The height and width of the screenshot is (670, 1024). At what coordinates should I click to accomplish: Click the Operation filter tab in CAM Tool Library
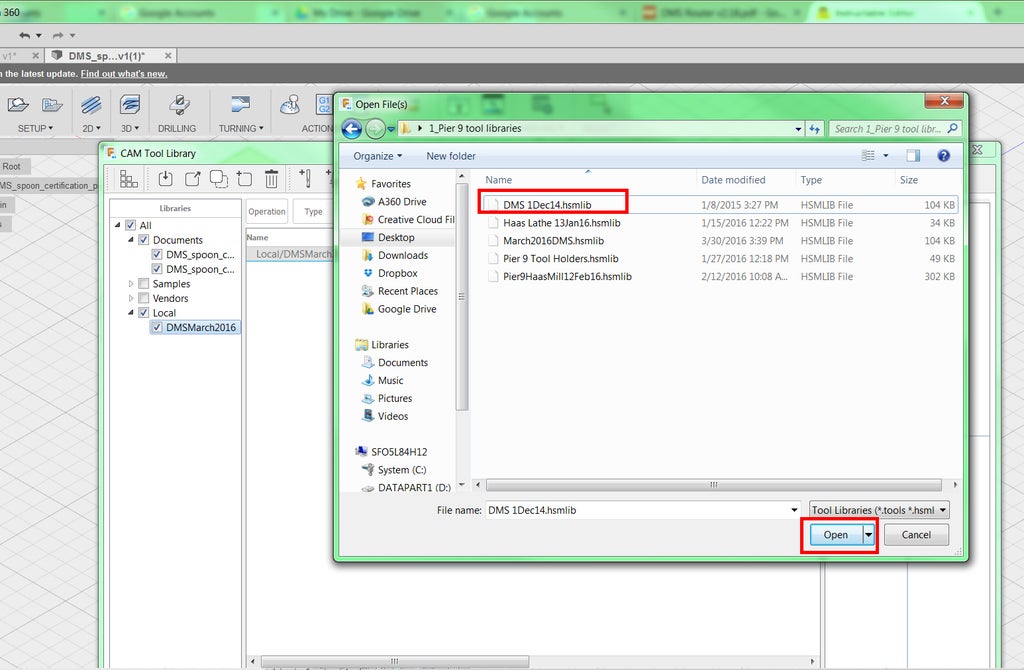coord(266,212)
